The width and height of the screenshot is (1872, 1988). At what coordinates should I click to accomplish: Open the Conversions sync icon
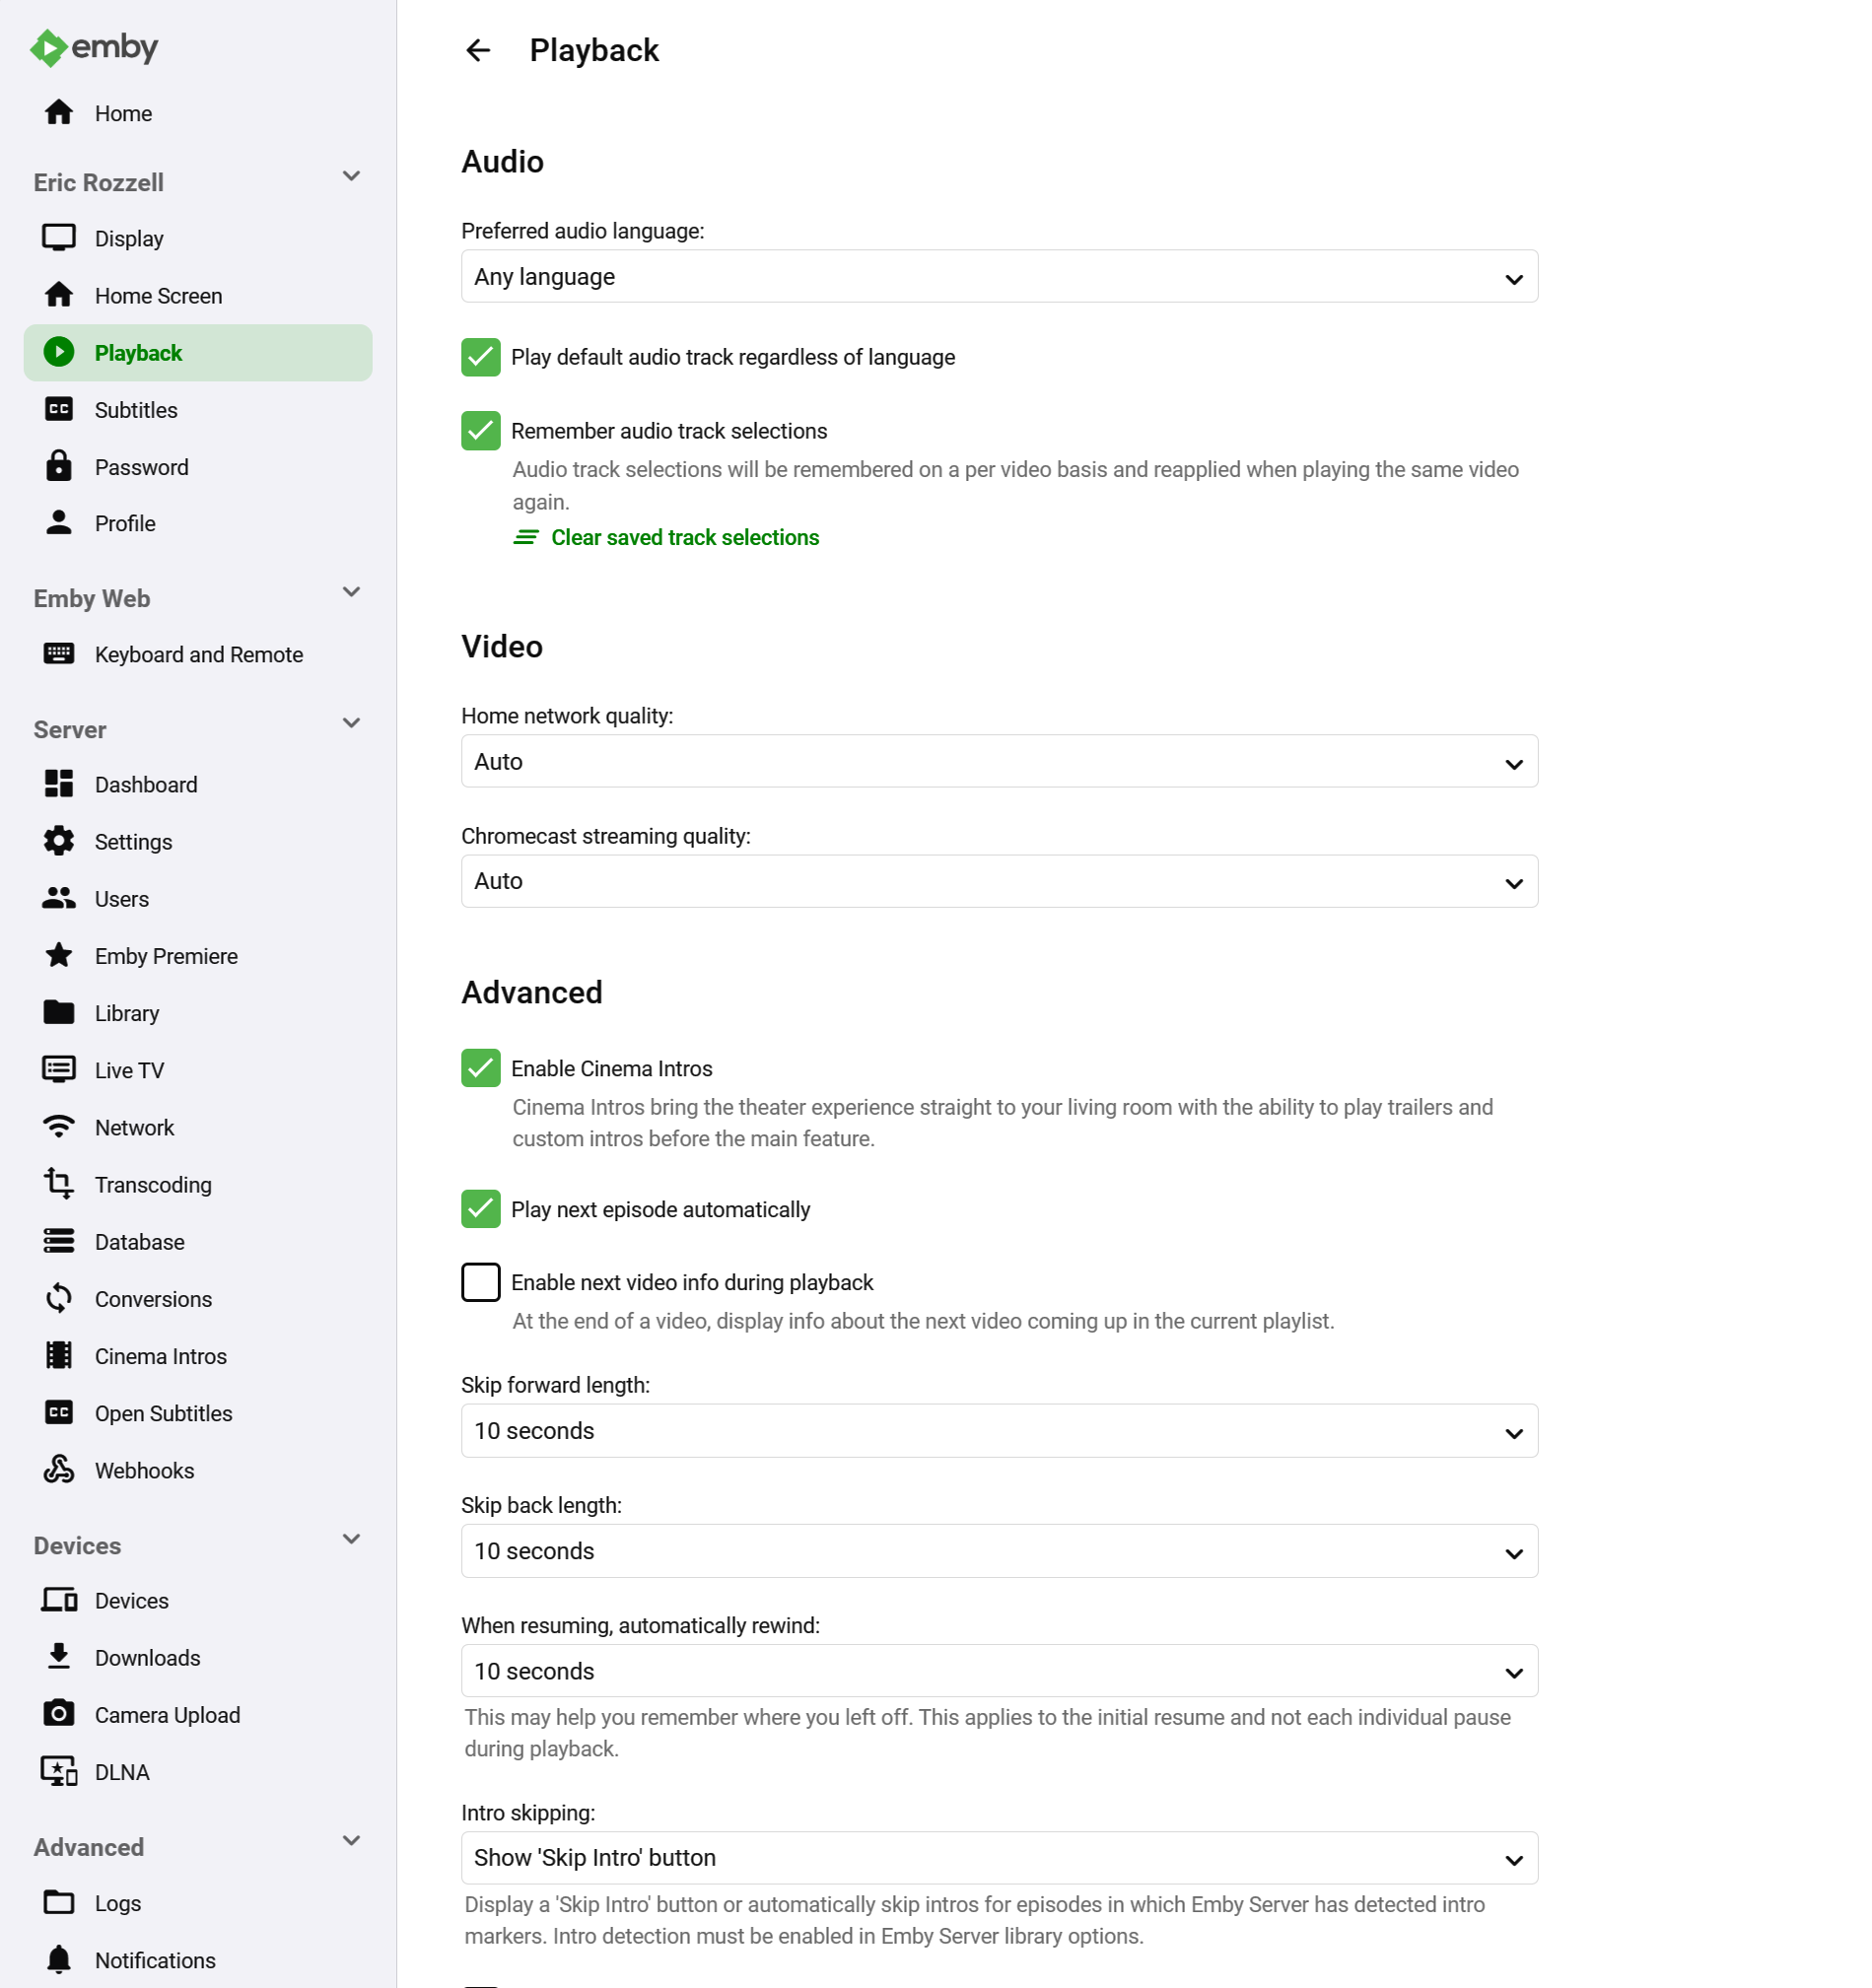coord(59,1299)
